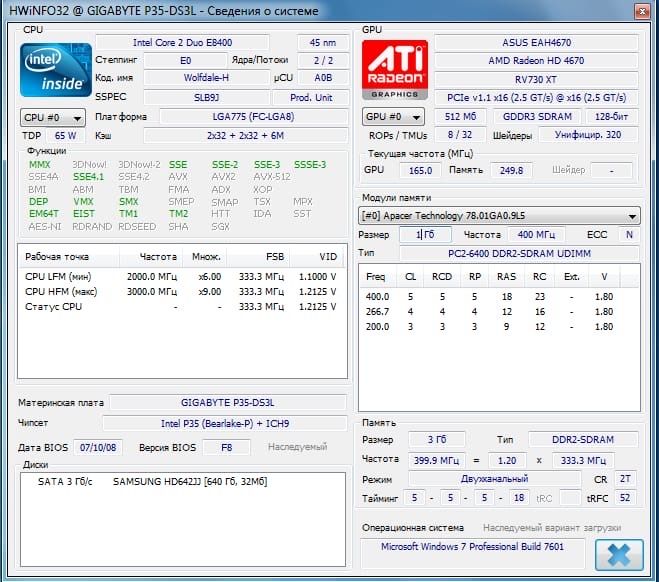Click the tRFC value 52

click(x=625, y=498)
